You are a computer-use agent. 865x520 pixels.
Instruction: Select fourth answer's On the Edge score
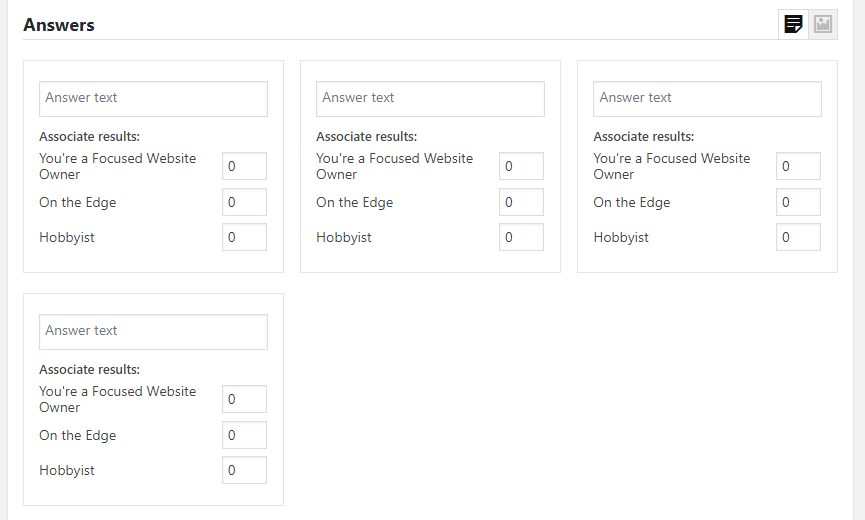click(x=244, y=435)
